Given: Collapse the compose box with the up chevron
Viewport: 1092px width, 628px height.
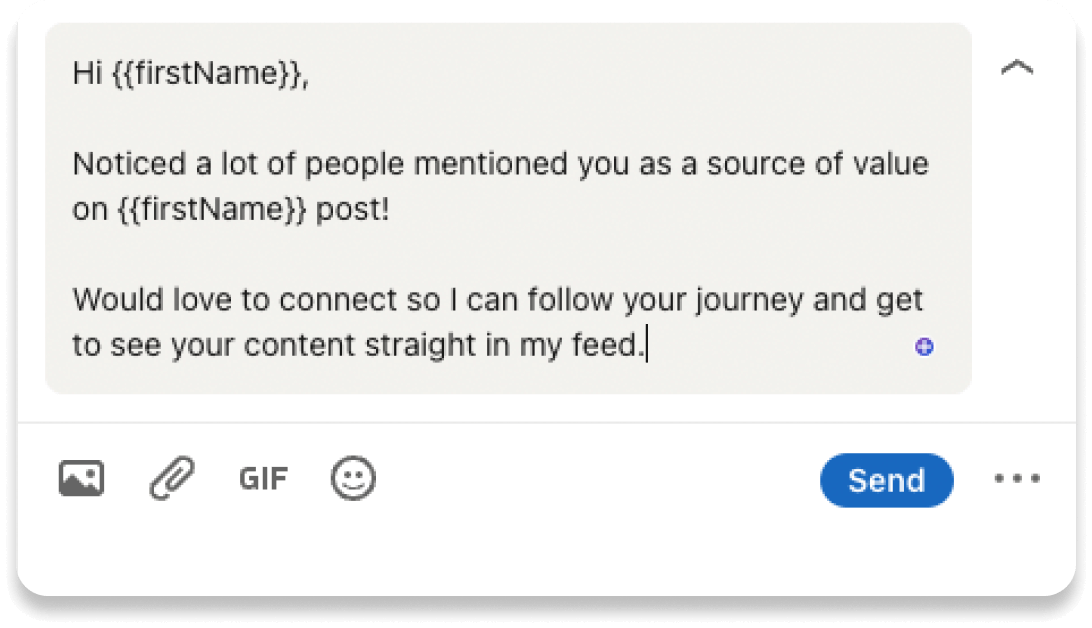Looking at the screenshot, I should [1017, 67].
